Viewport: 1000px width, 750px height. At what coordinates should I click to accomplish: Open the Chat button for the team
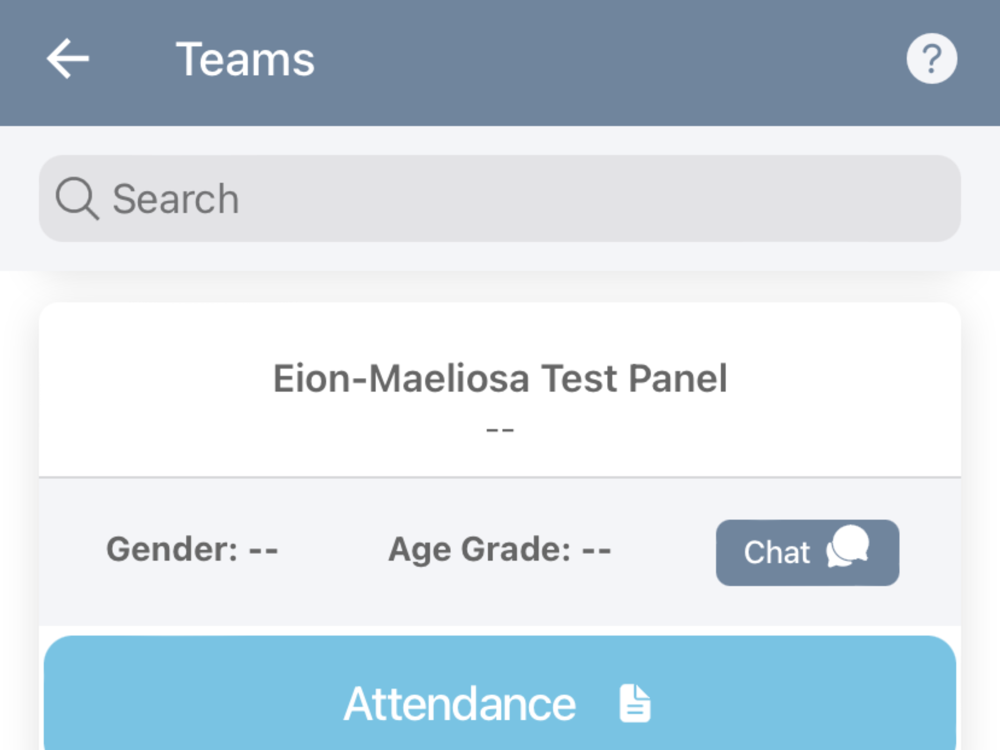[x=807, y=552]
